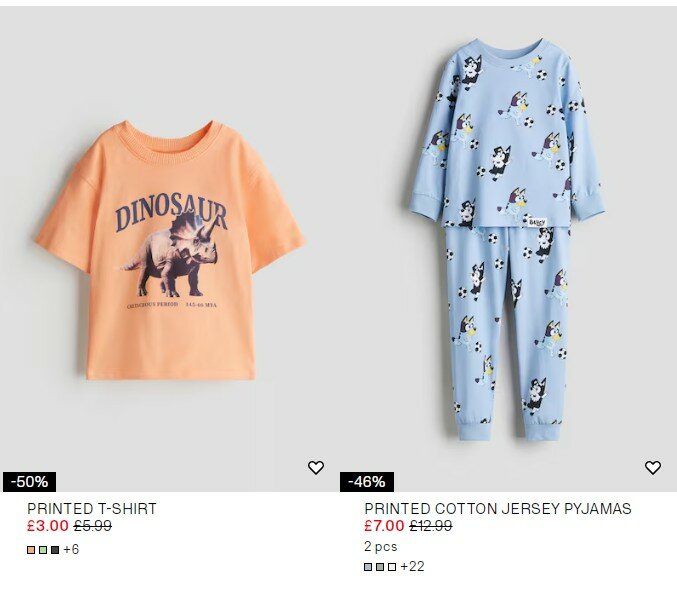The height and width of the screenshot is (590, 677).
Task: Click the crossed-out £12.99 original price
Action: (x=431, y=526)
